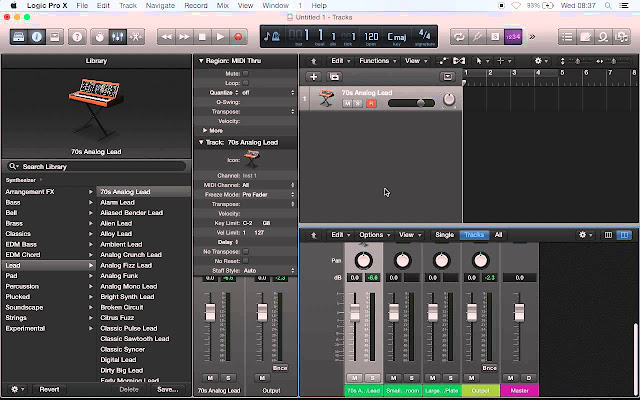640x400 pixels.
Task: Click the Search Library field
Action: pos(96,167)
